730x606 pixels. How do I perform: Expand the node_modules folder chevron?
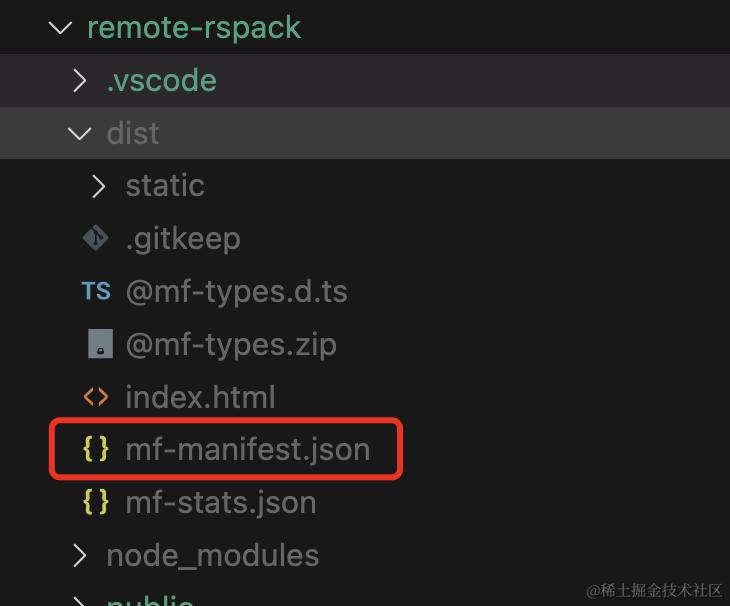tap(79, 555)
